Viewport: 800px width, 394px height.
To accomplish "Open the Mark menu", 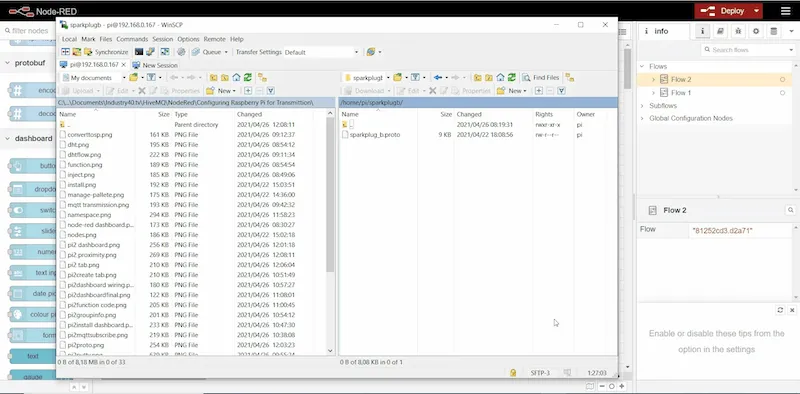I will point(88,39).
